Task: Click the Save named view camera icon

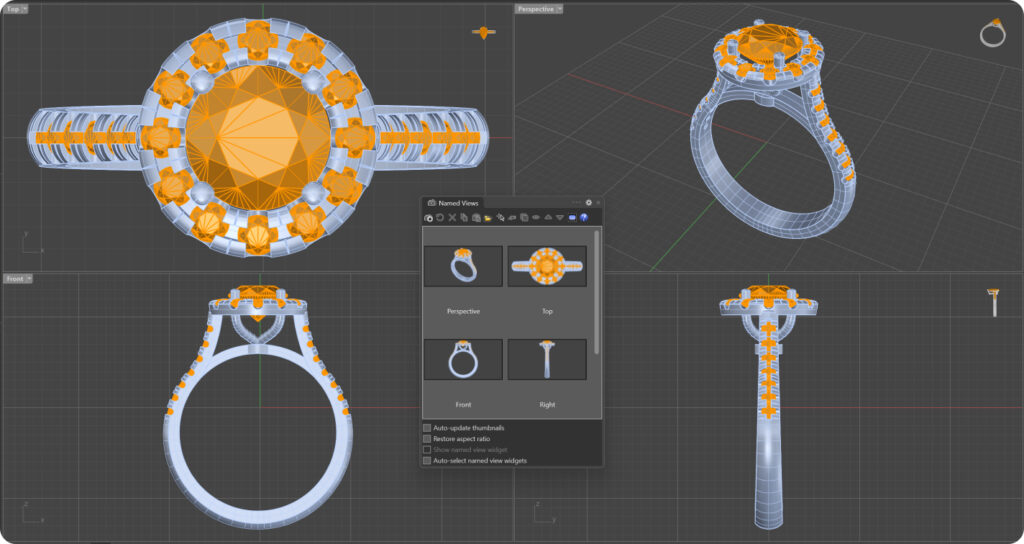Action: coord(429,217)
